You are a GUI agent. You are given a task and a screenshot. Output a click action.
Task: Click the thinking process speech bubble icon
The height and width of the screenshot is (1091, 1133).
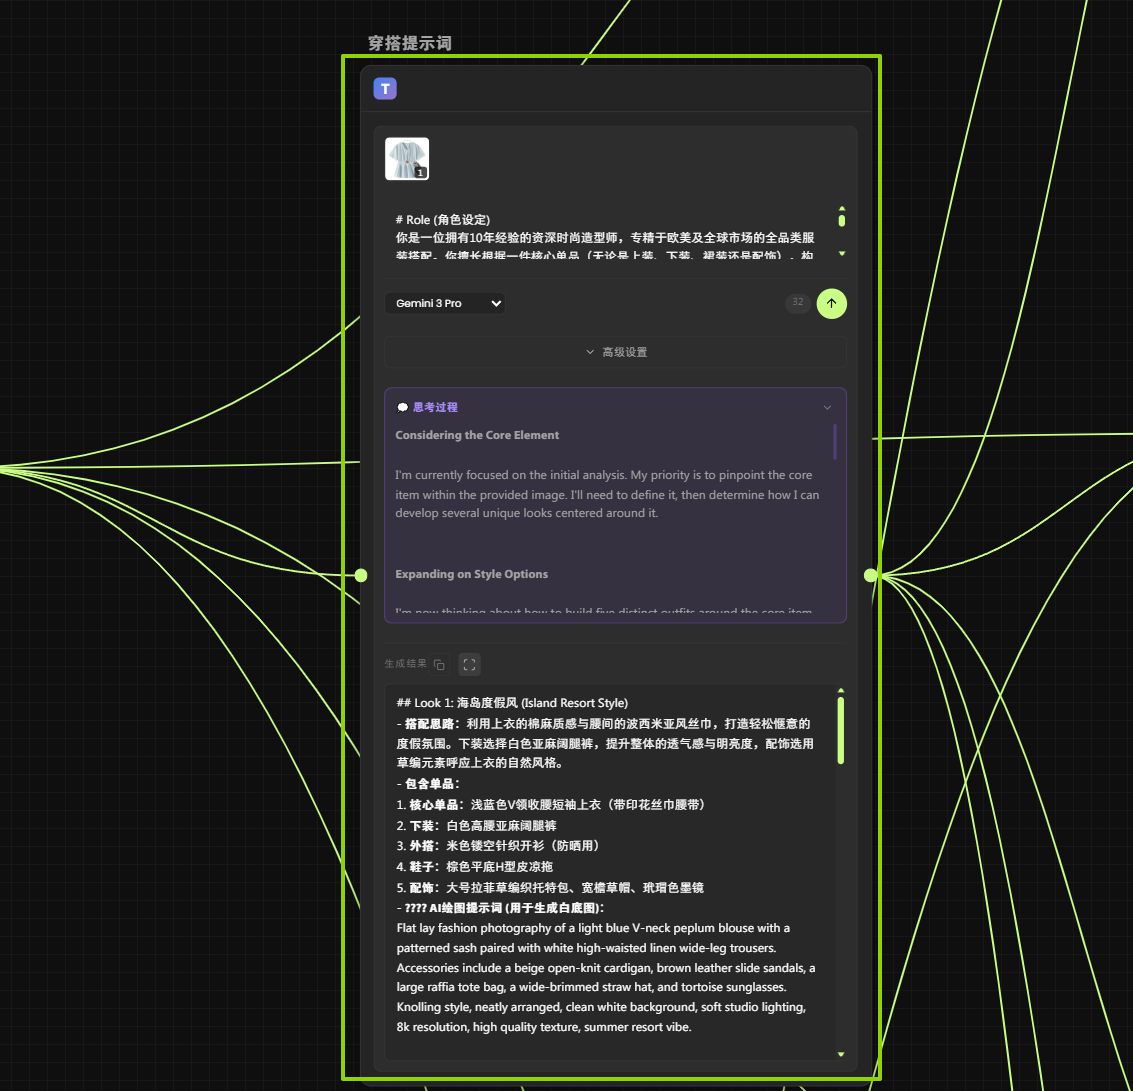(x=402, y=408)
